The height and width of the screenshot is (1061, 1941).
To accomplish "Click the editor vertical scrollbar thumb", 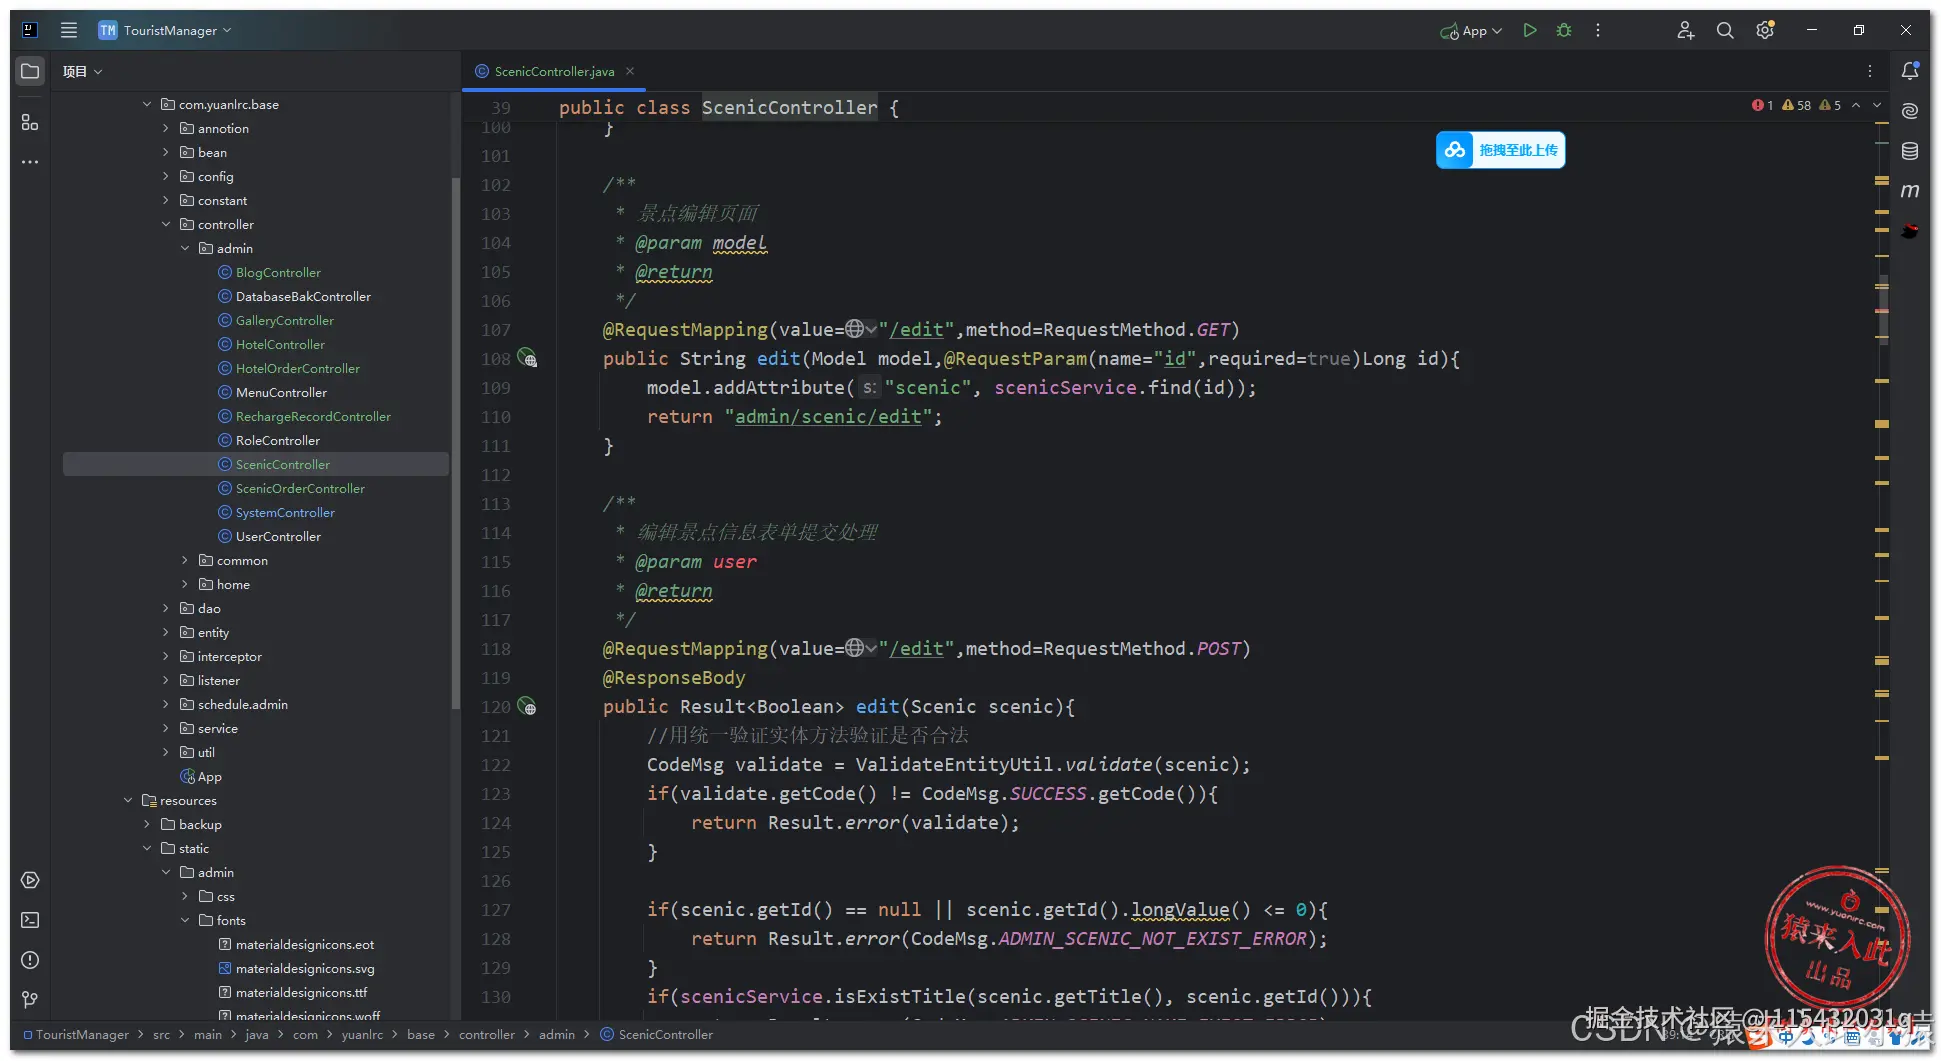I will [1882, 309].
